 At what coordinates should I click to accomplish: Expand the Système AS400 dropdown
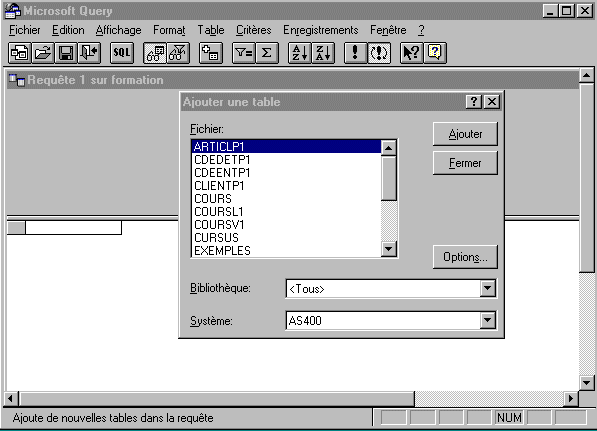tap(488, 320)
